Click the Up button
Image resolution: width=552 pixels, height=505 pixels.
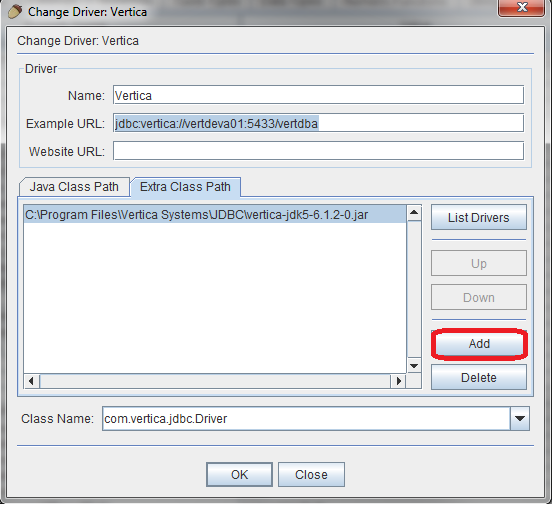[479, 263]
